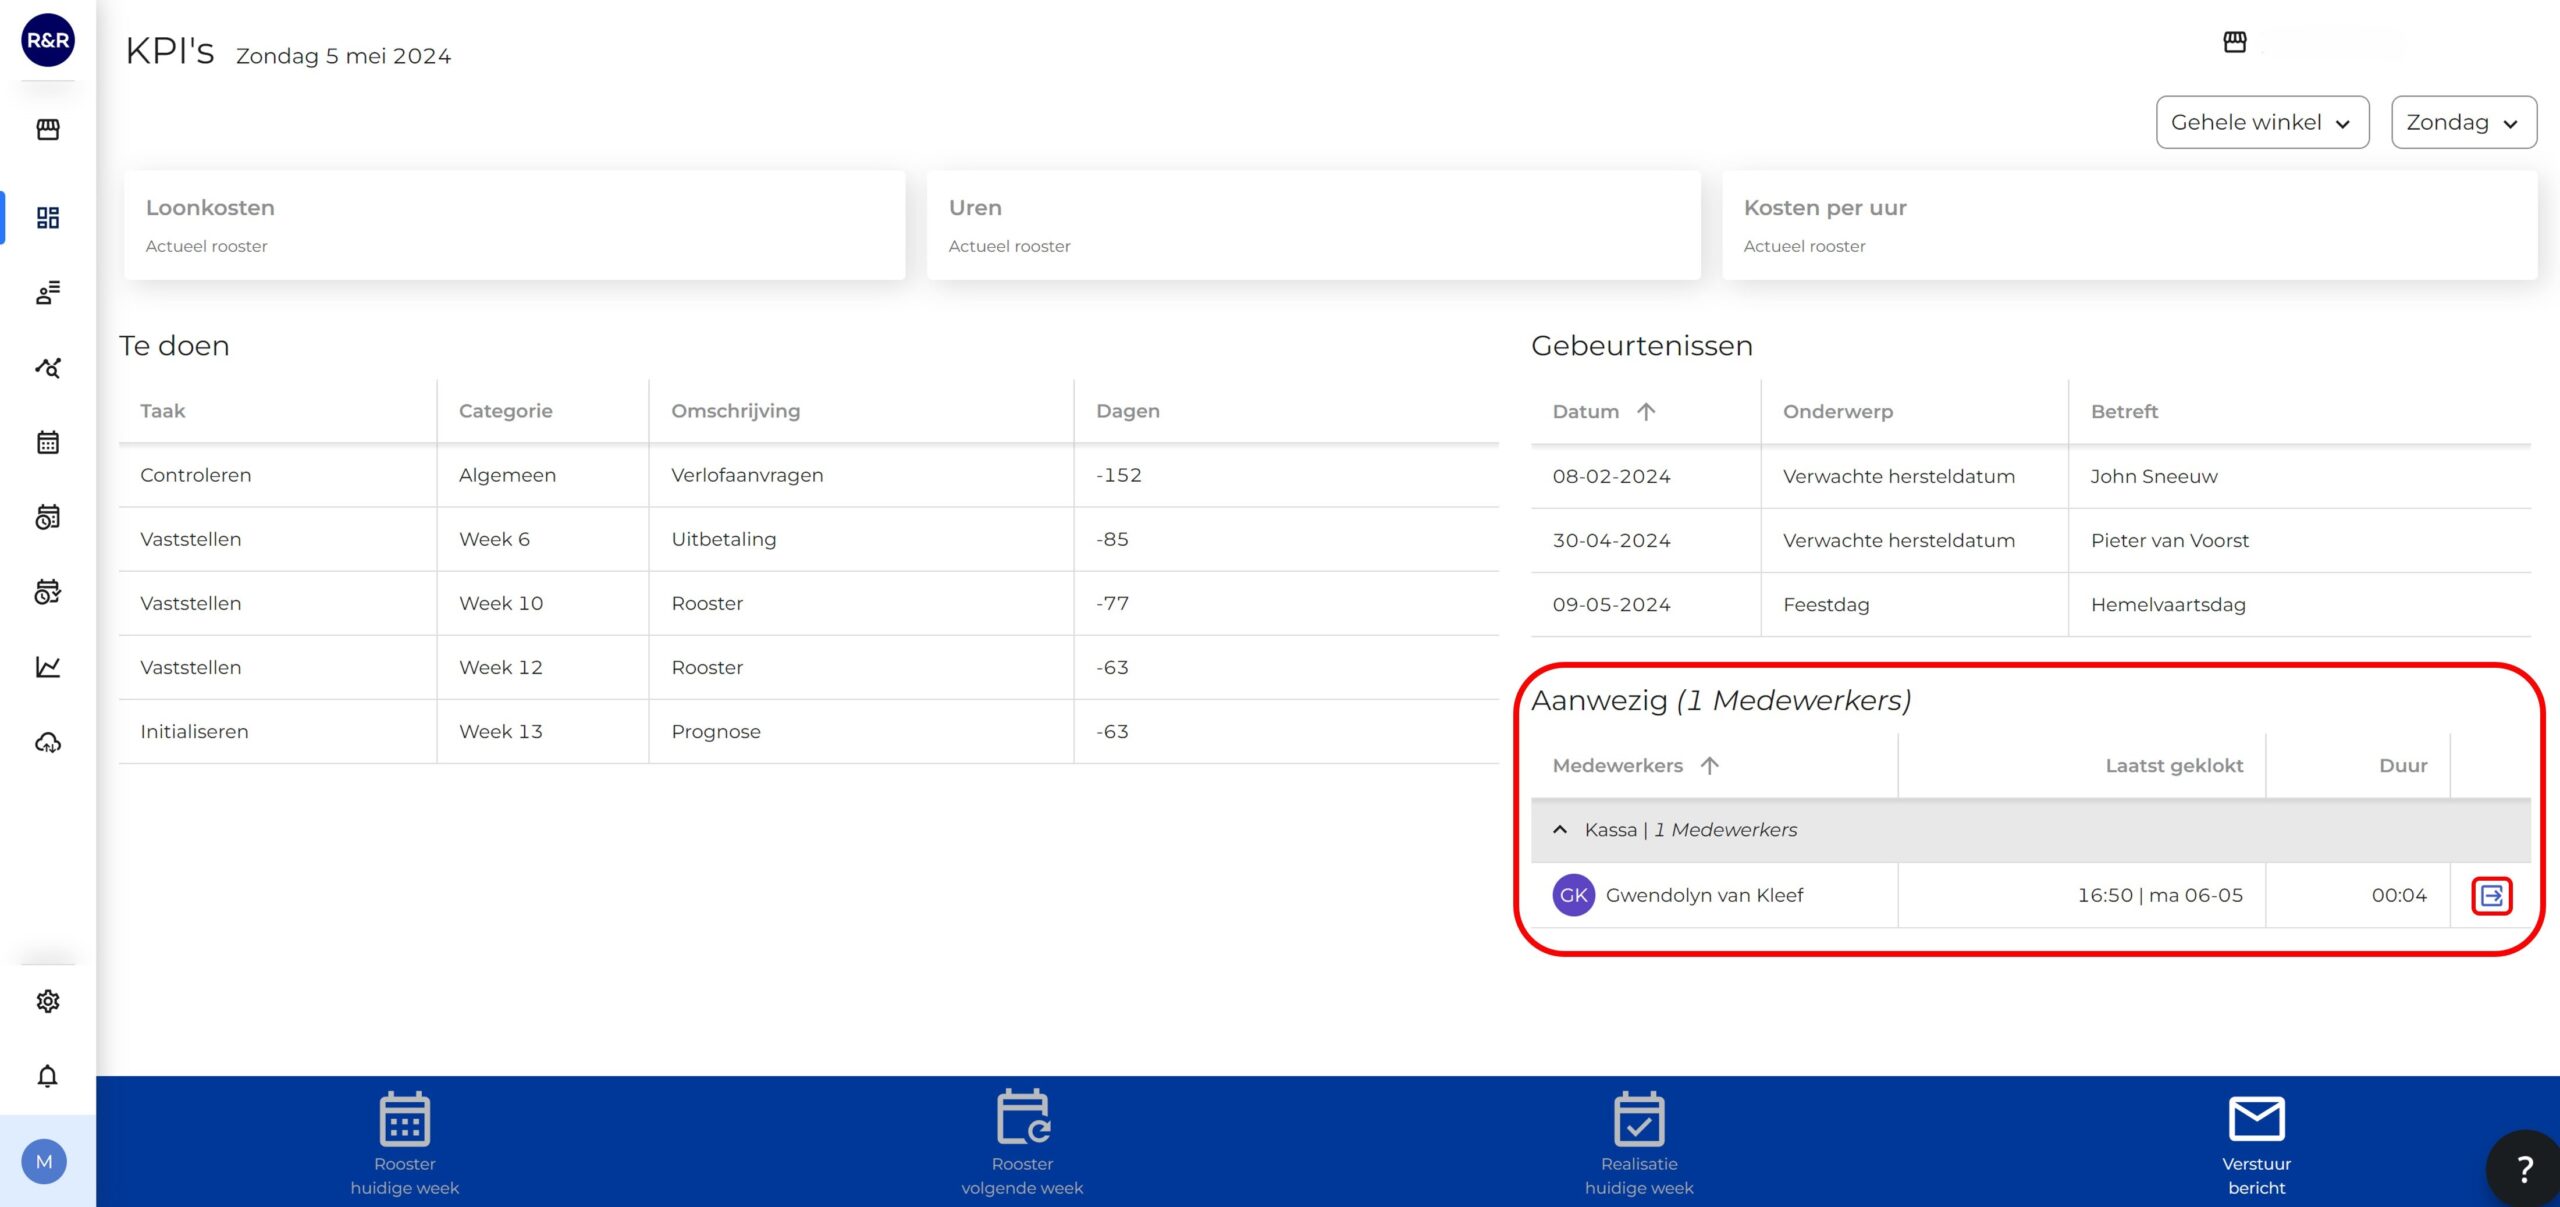This screenshot has width=2560, height=1207.
Task: Open 'Rooster huidige week' in the bottom bar
Action: pos(404,1146)
